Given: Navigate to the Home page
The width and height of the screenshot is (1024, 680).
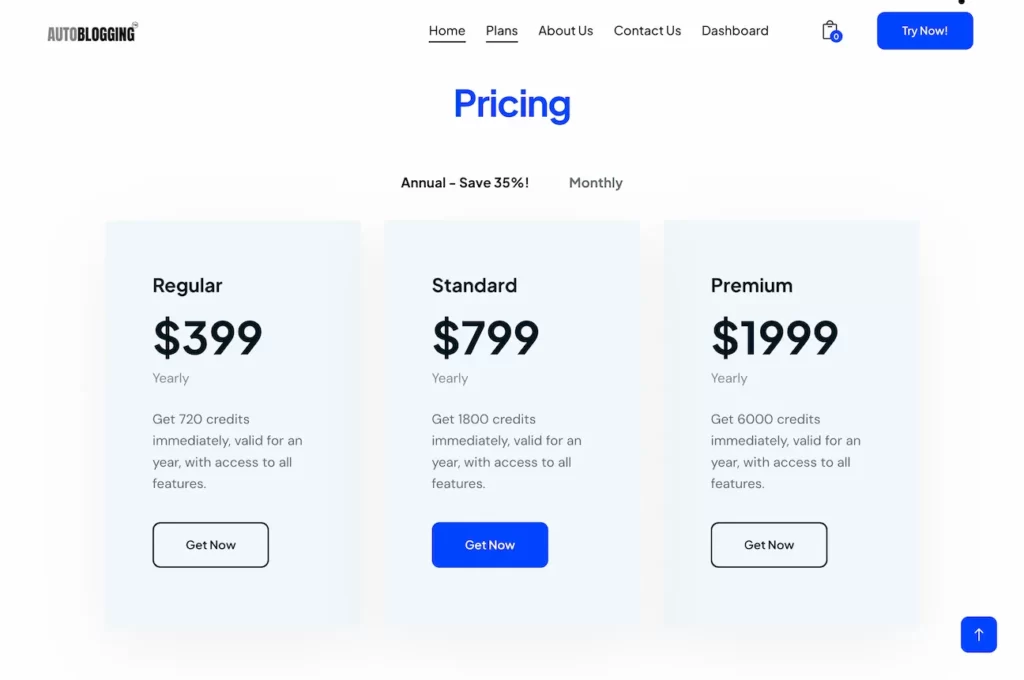Looking at the screenshot, I should (446, 30).
